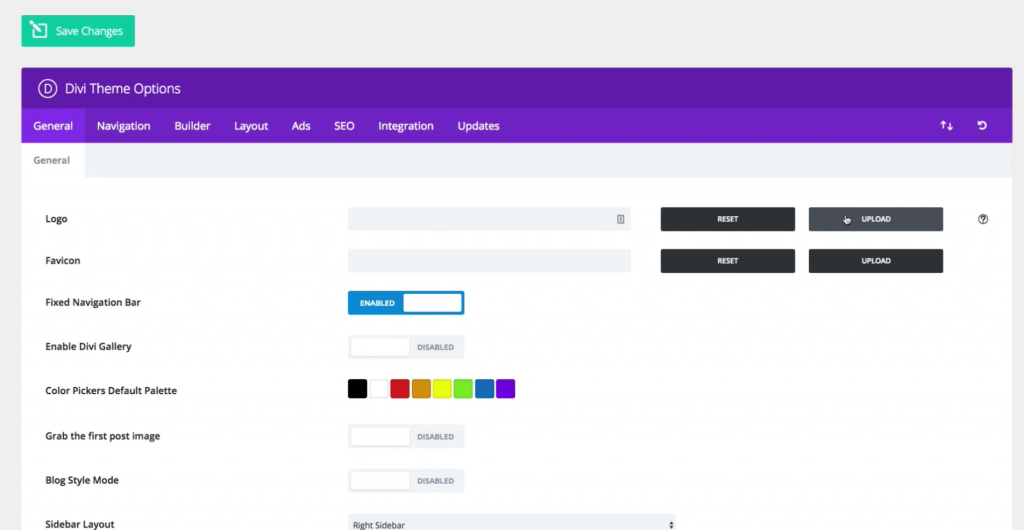
Task: Pick the green palette swatch
Action: pyautogui.click(x=463, y=389)
